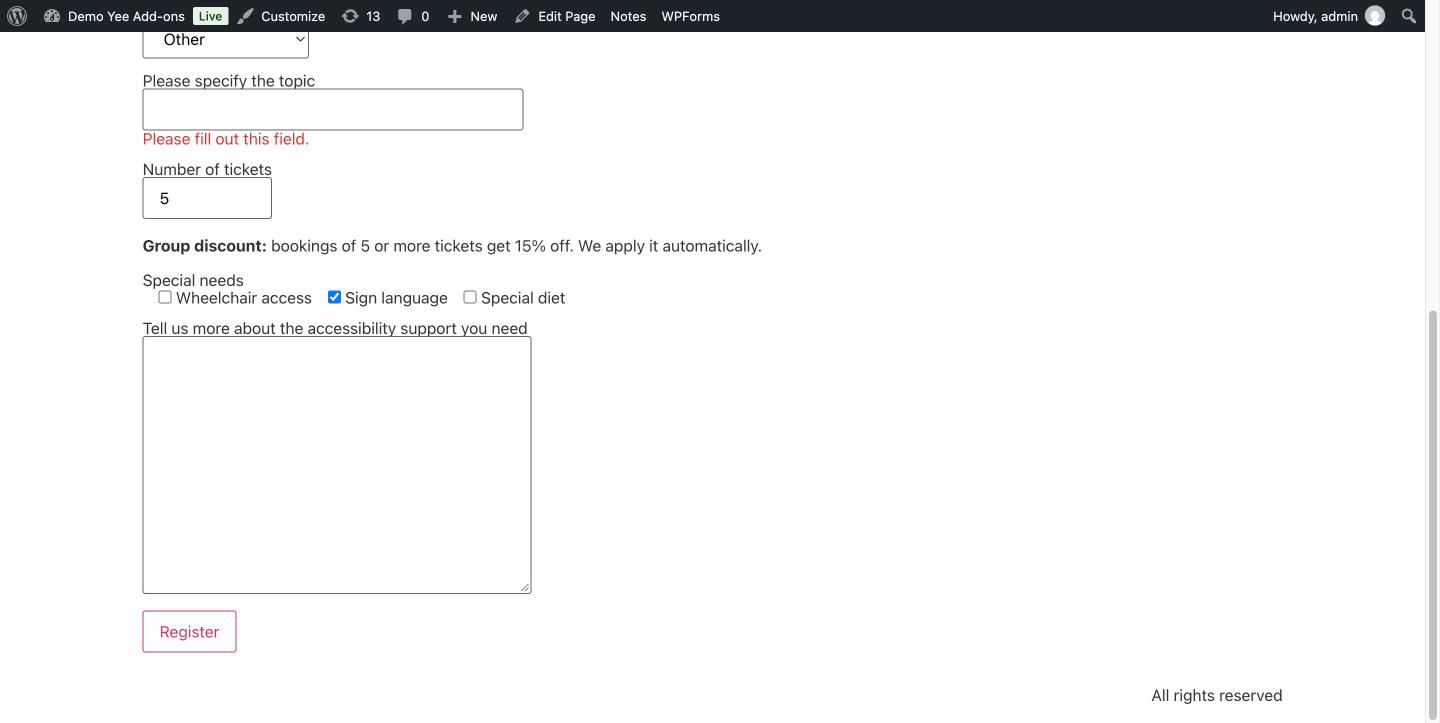
Task: Click the site dashboard gauge icon
Action: pyautogui.click(x=52, y=16)
